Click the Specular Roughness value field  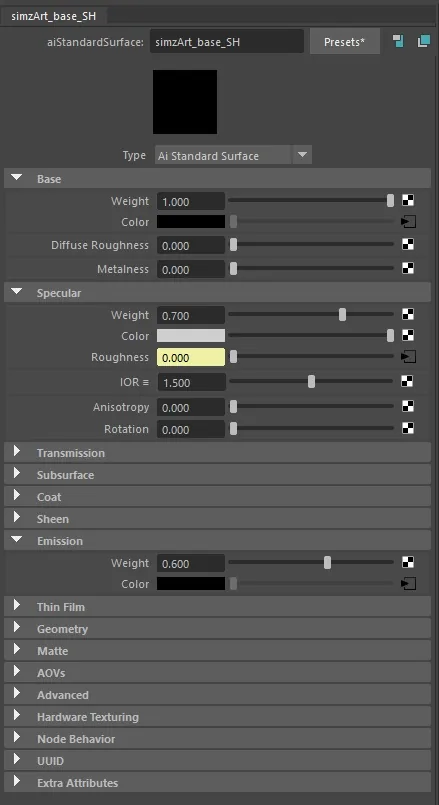[191, 357]
